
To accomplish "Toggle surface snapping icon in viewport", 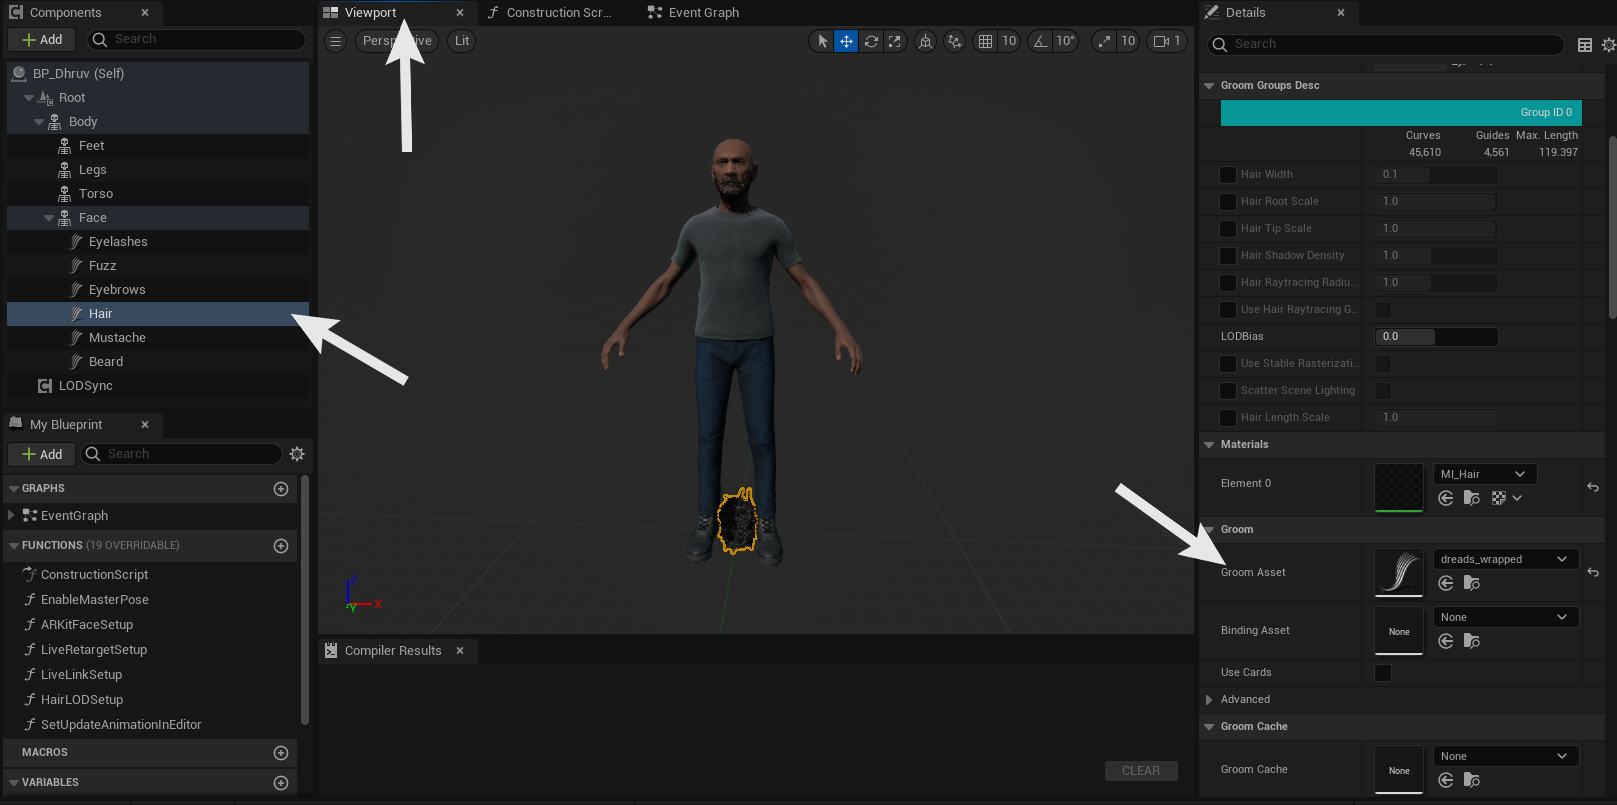I will [x=955, y=41].
